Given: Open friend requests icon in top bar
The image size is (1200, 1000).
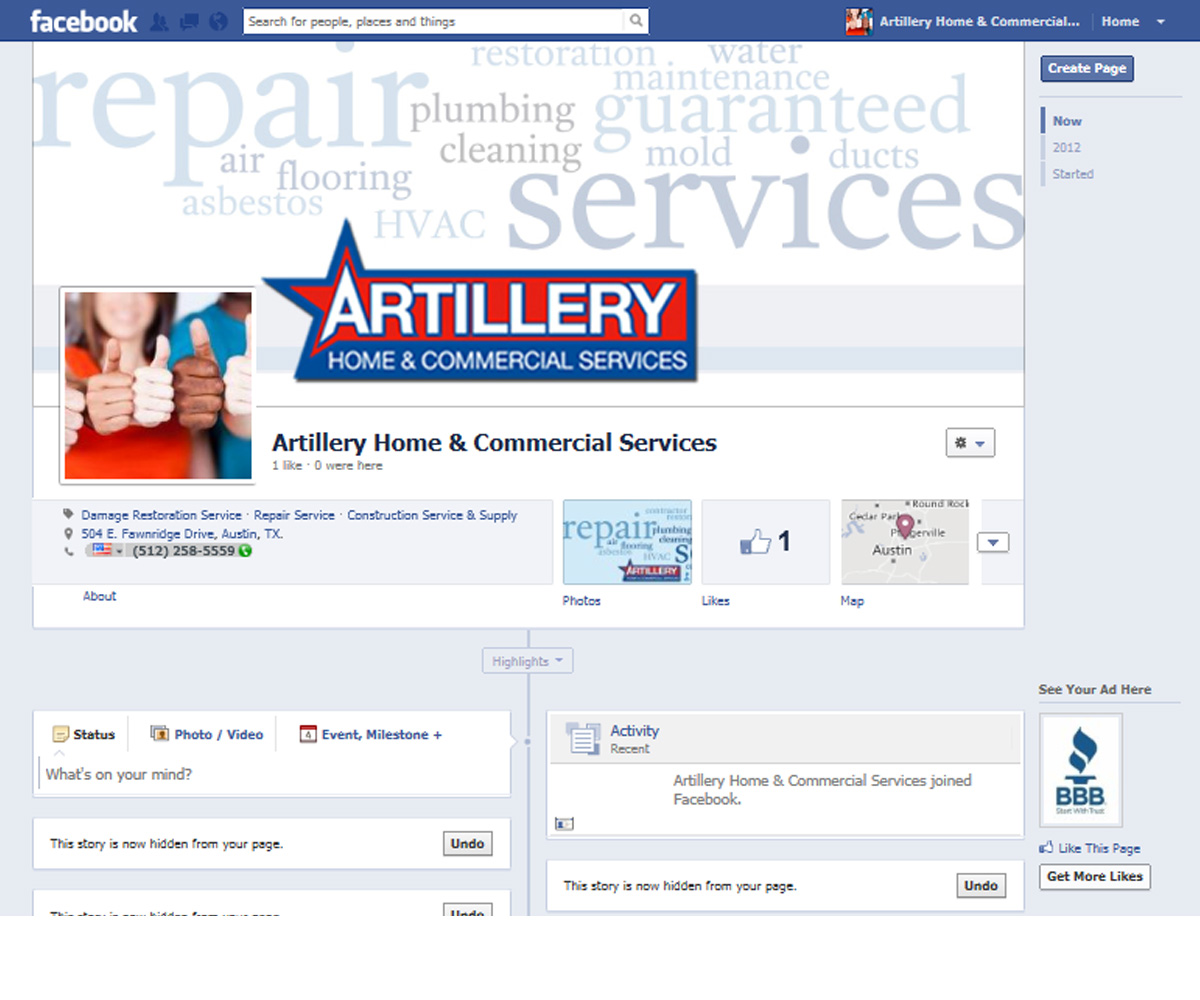Looking at the screenshot, I should pos(159,20).
